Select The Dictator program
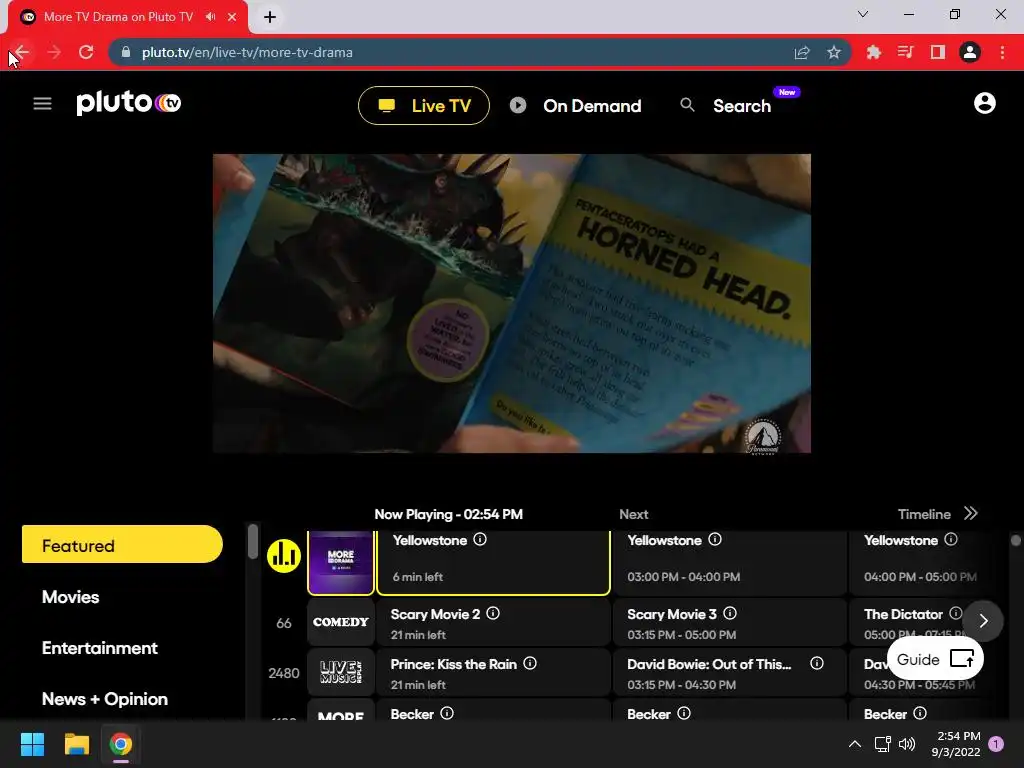1024x768 pixels. [x=914, y=622]
